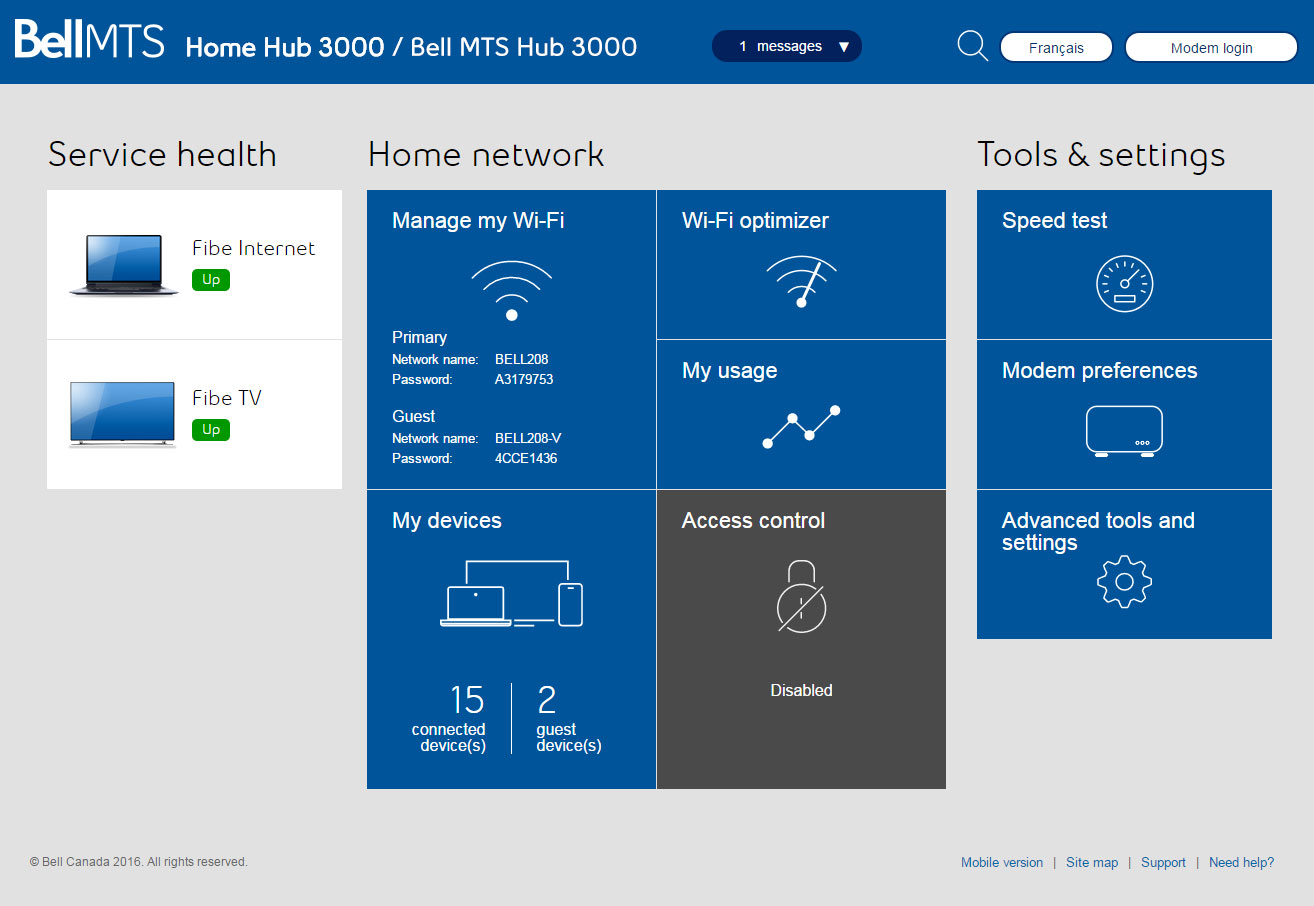This screenshot has height=906, width=1314.
Task: Switch language with the Français button
Action: [1056, 47]
